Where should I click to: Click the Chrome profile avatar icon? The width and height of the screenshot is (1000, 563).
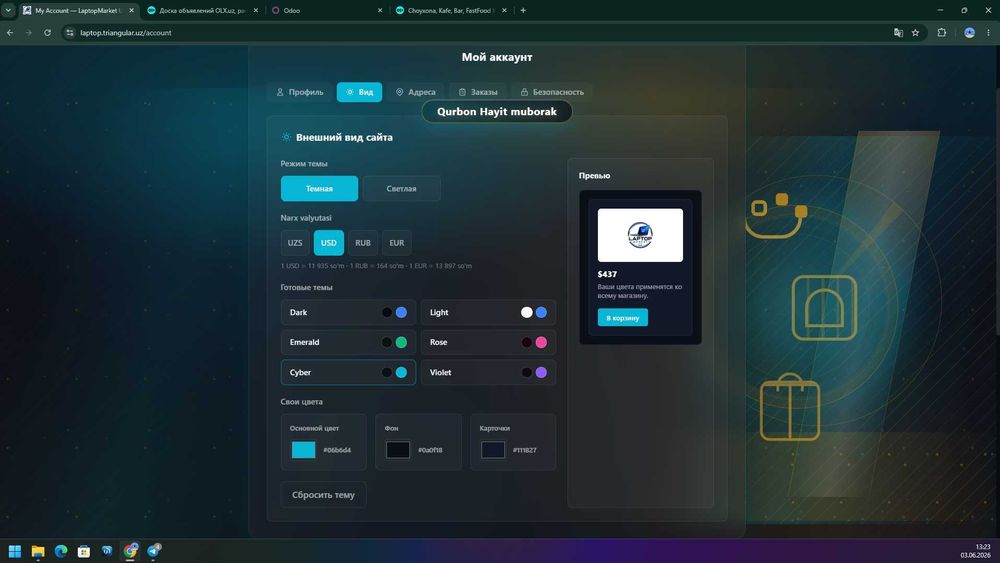click(x=969, y=33)
